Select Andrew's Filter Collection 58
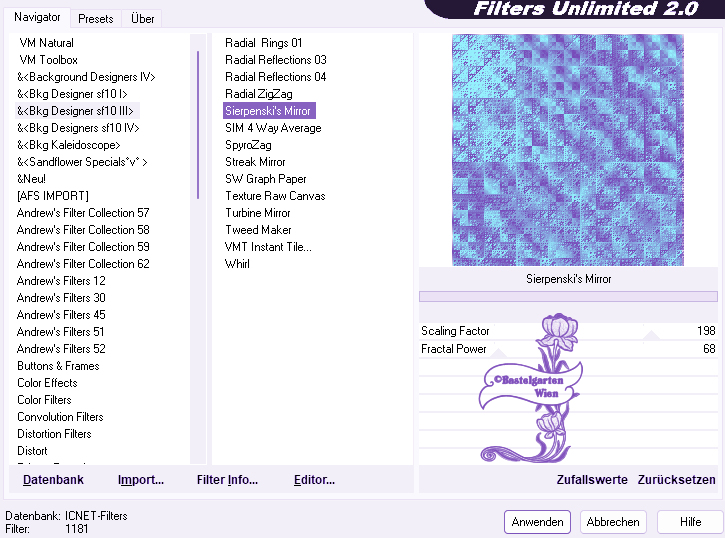This screenshot has height=538, width=725. (83, 230)
